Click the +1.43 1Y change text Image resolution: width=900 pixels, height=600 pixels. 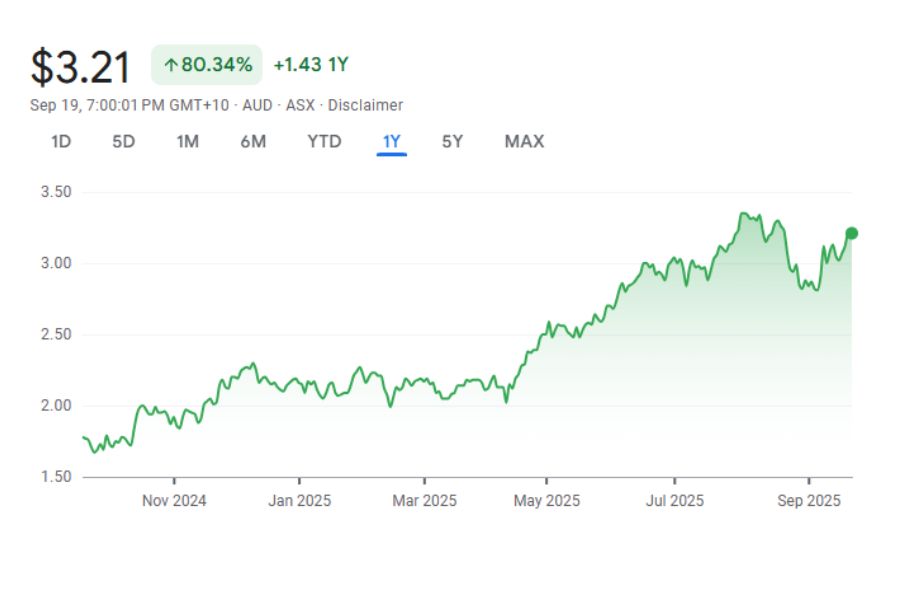coord(311,65)
